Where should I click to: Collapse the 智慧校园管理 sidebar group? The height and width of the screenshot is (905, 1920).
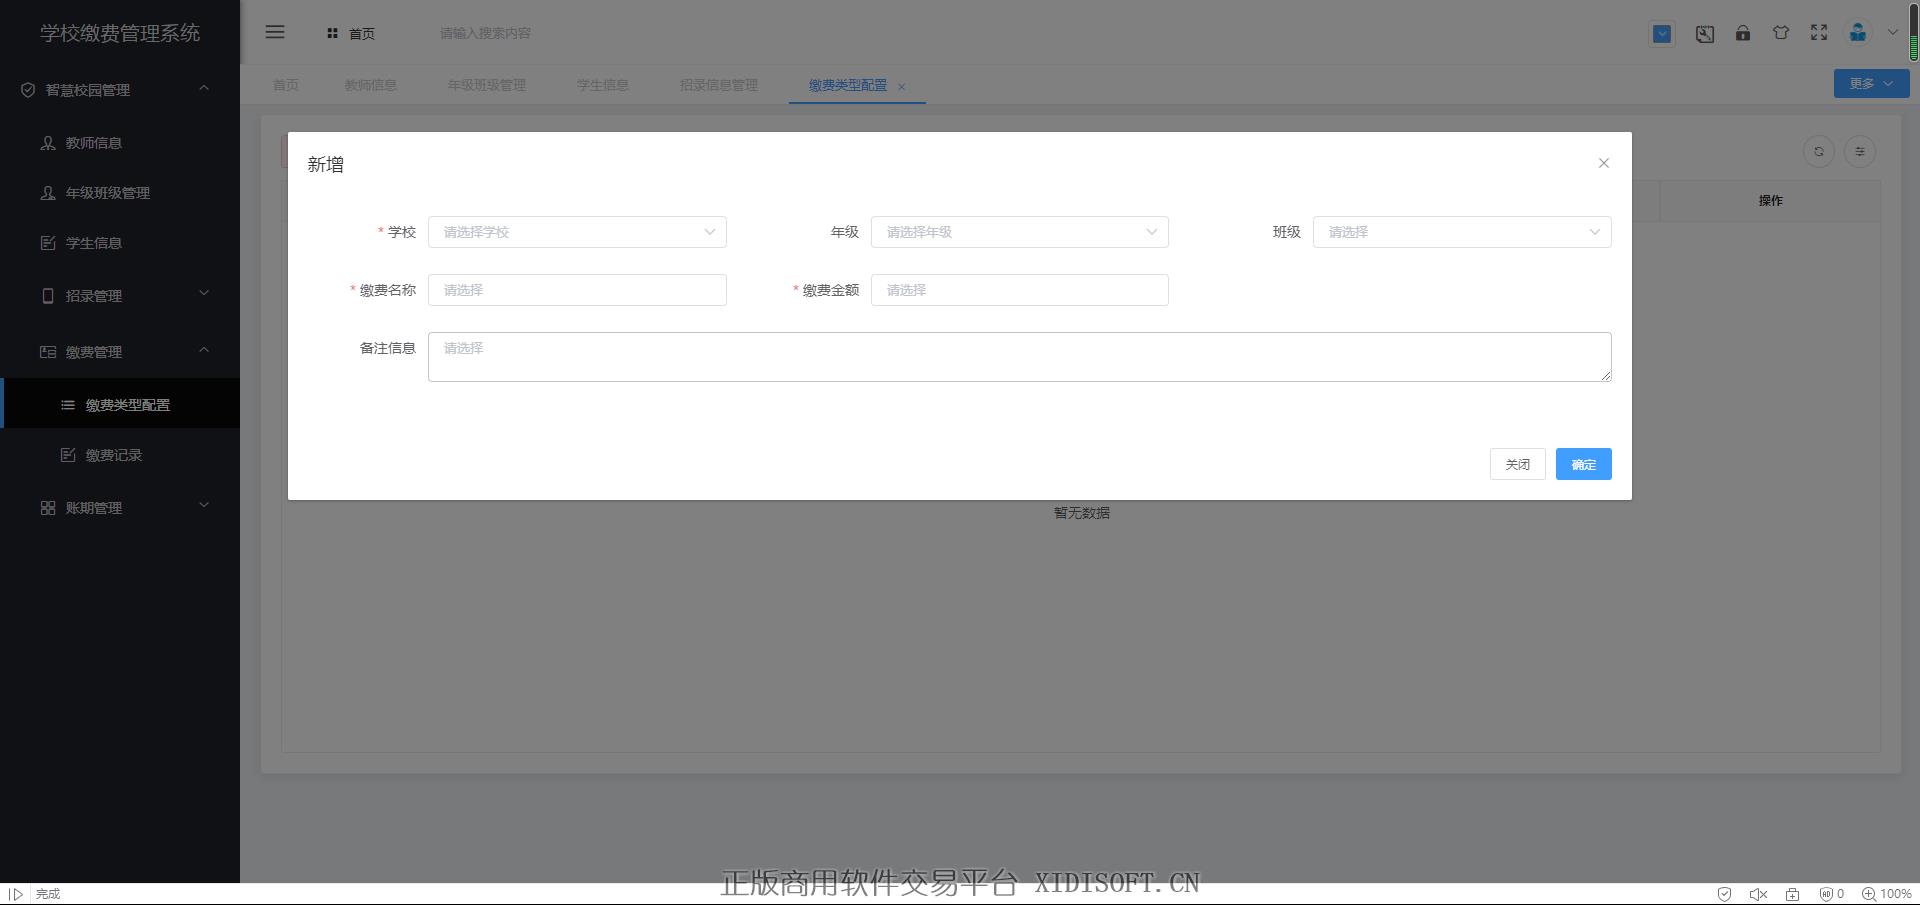pyautogui.click(x=120, y=90)
